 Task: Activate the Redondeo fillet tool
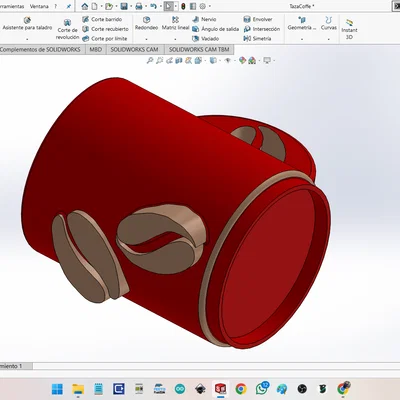(146, 24)
